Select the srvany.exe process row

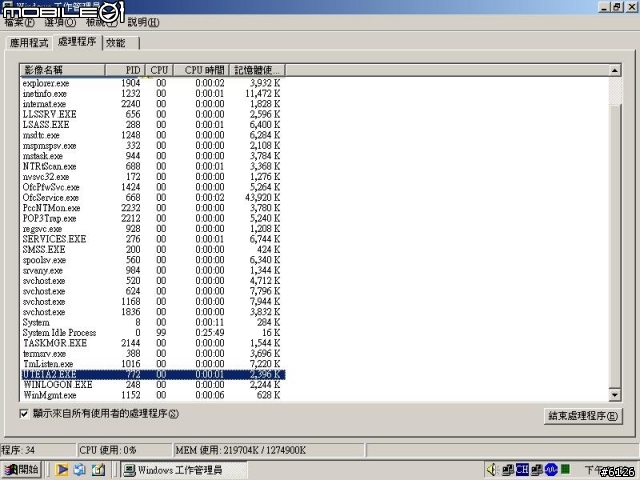click(x=152, y=270)
